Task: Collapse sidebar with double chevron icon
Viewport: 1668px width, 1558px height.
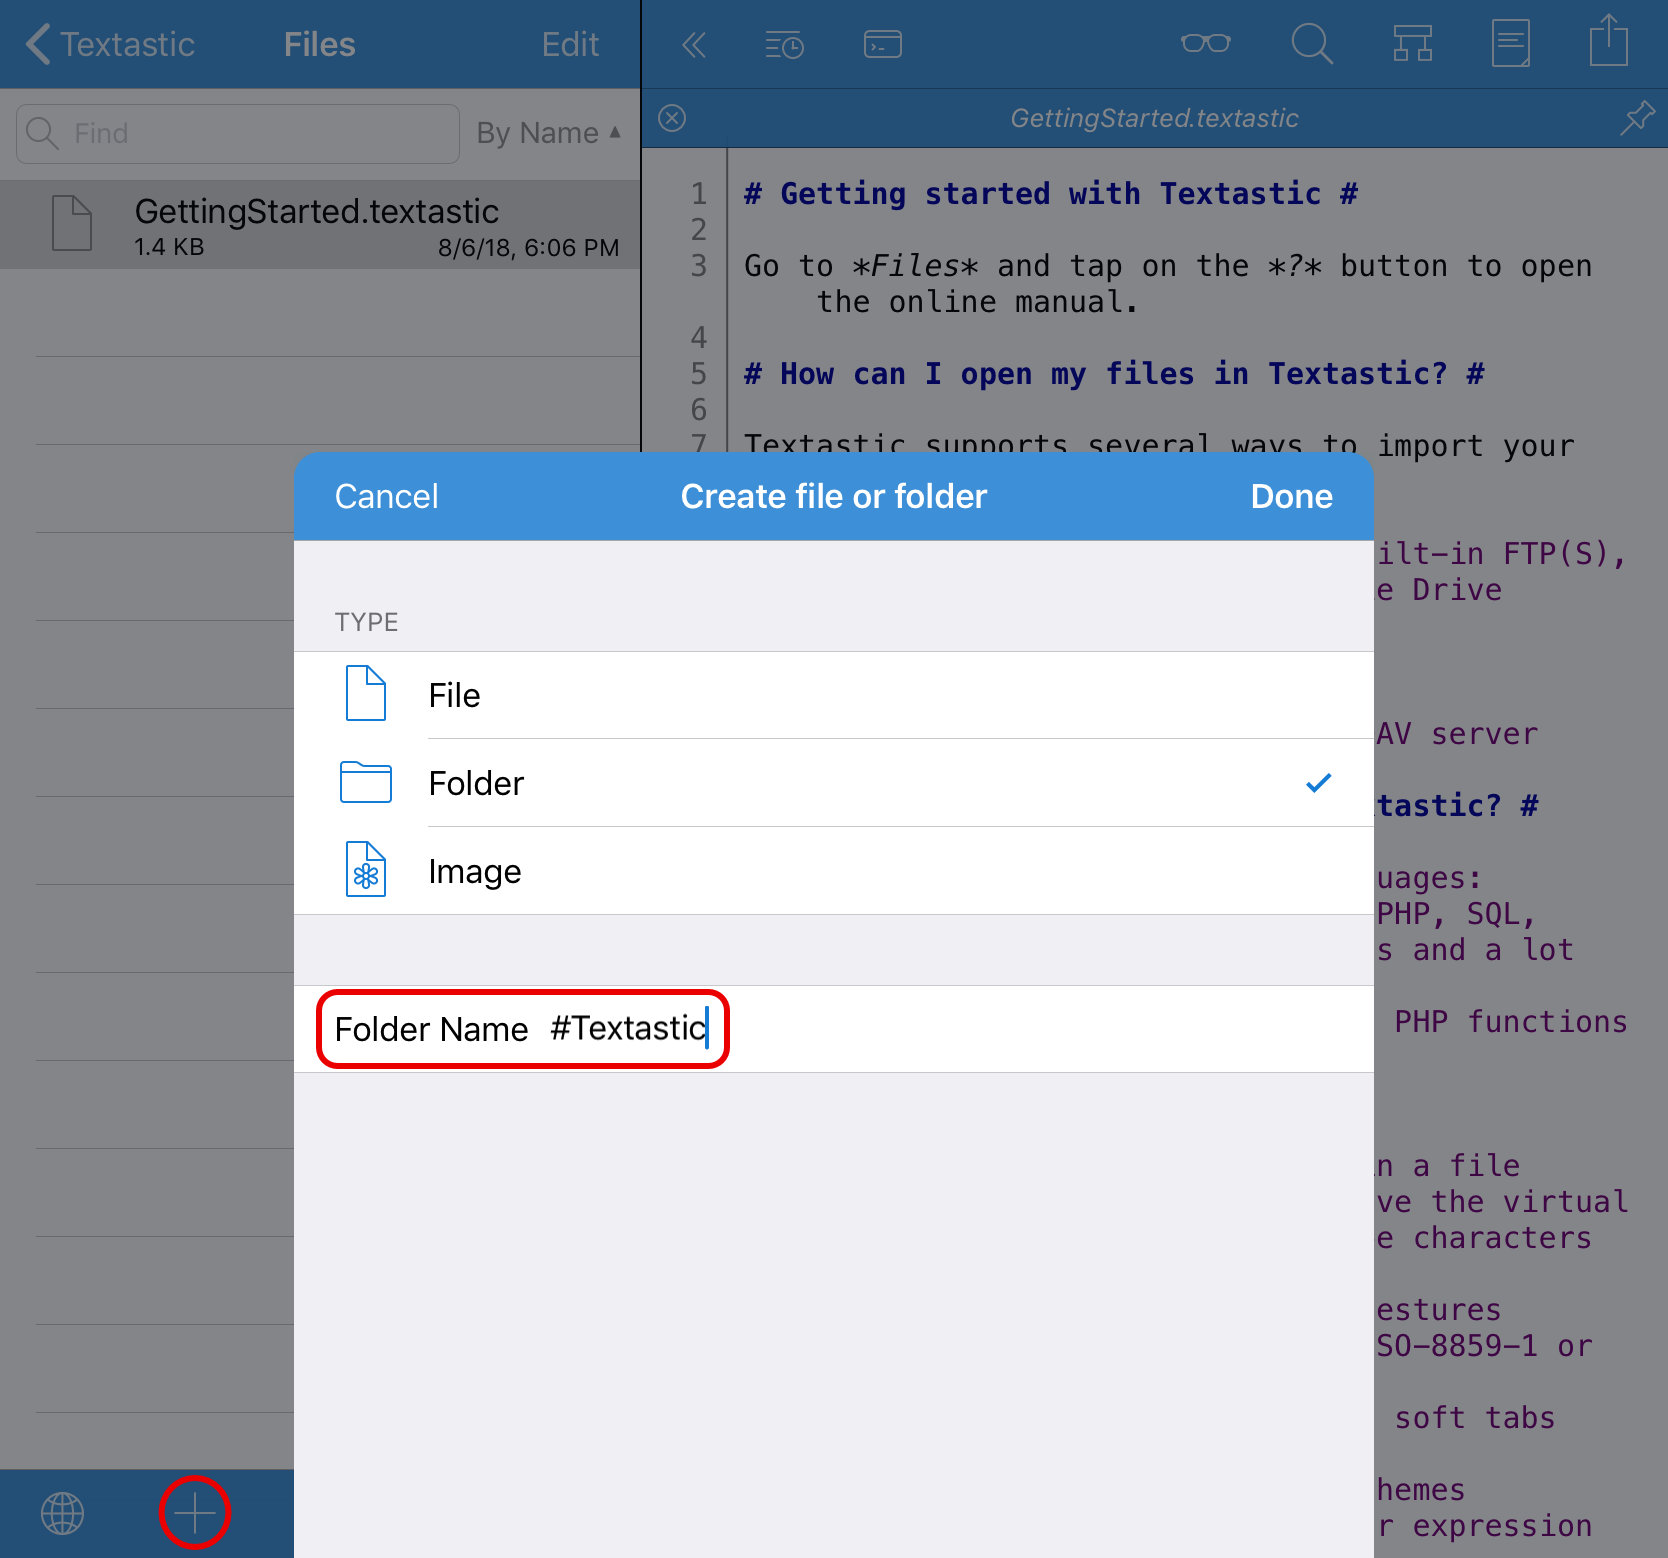Action: [694, 44]
